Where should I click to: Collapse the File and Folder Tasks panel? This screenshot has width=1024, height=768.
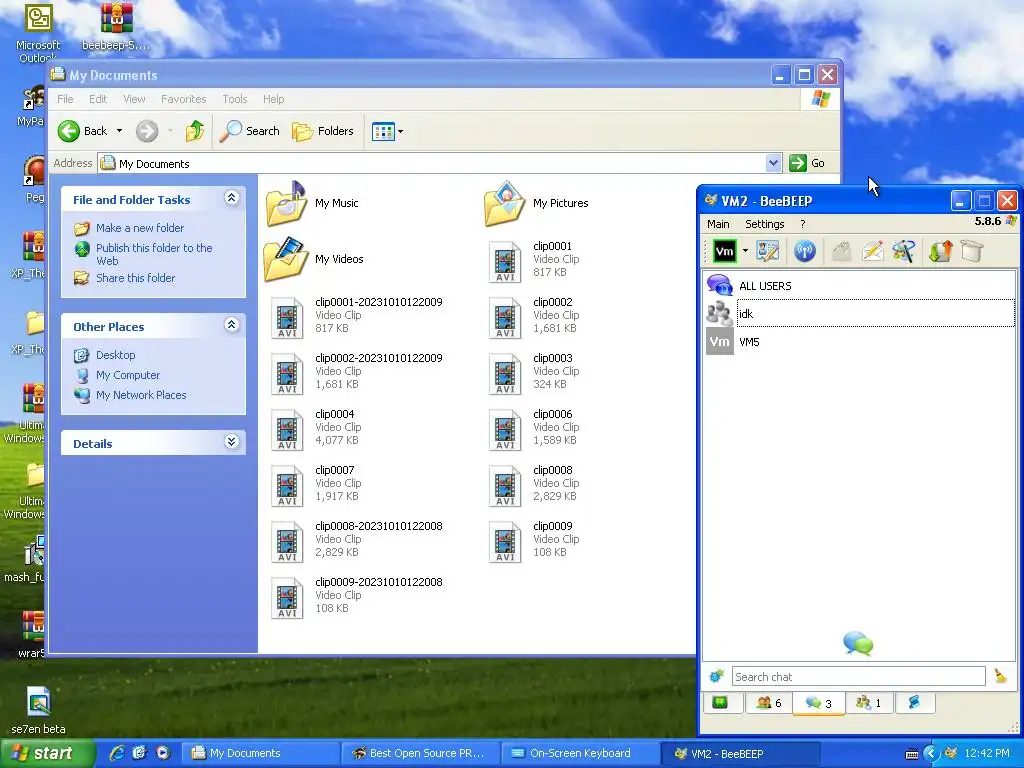(231, 198)
